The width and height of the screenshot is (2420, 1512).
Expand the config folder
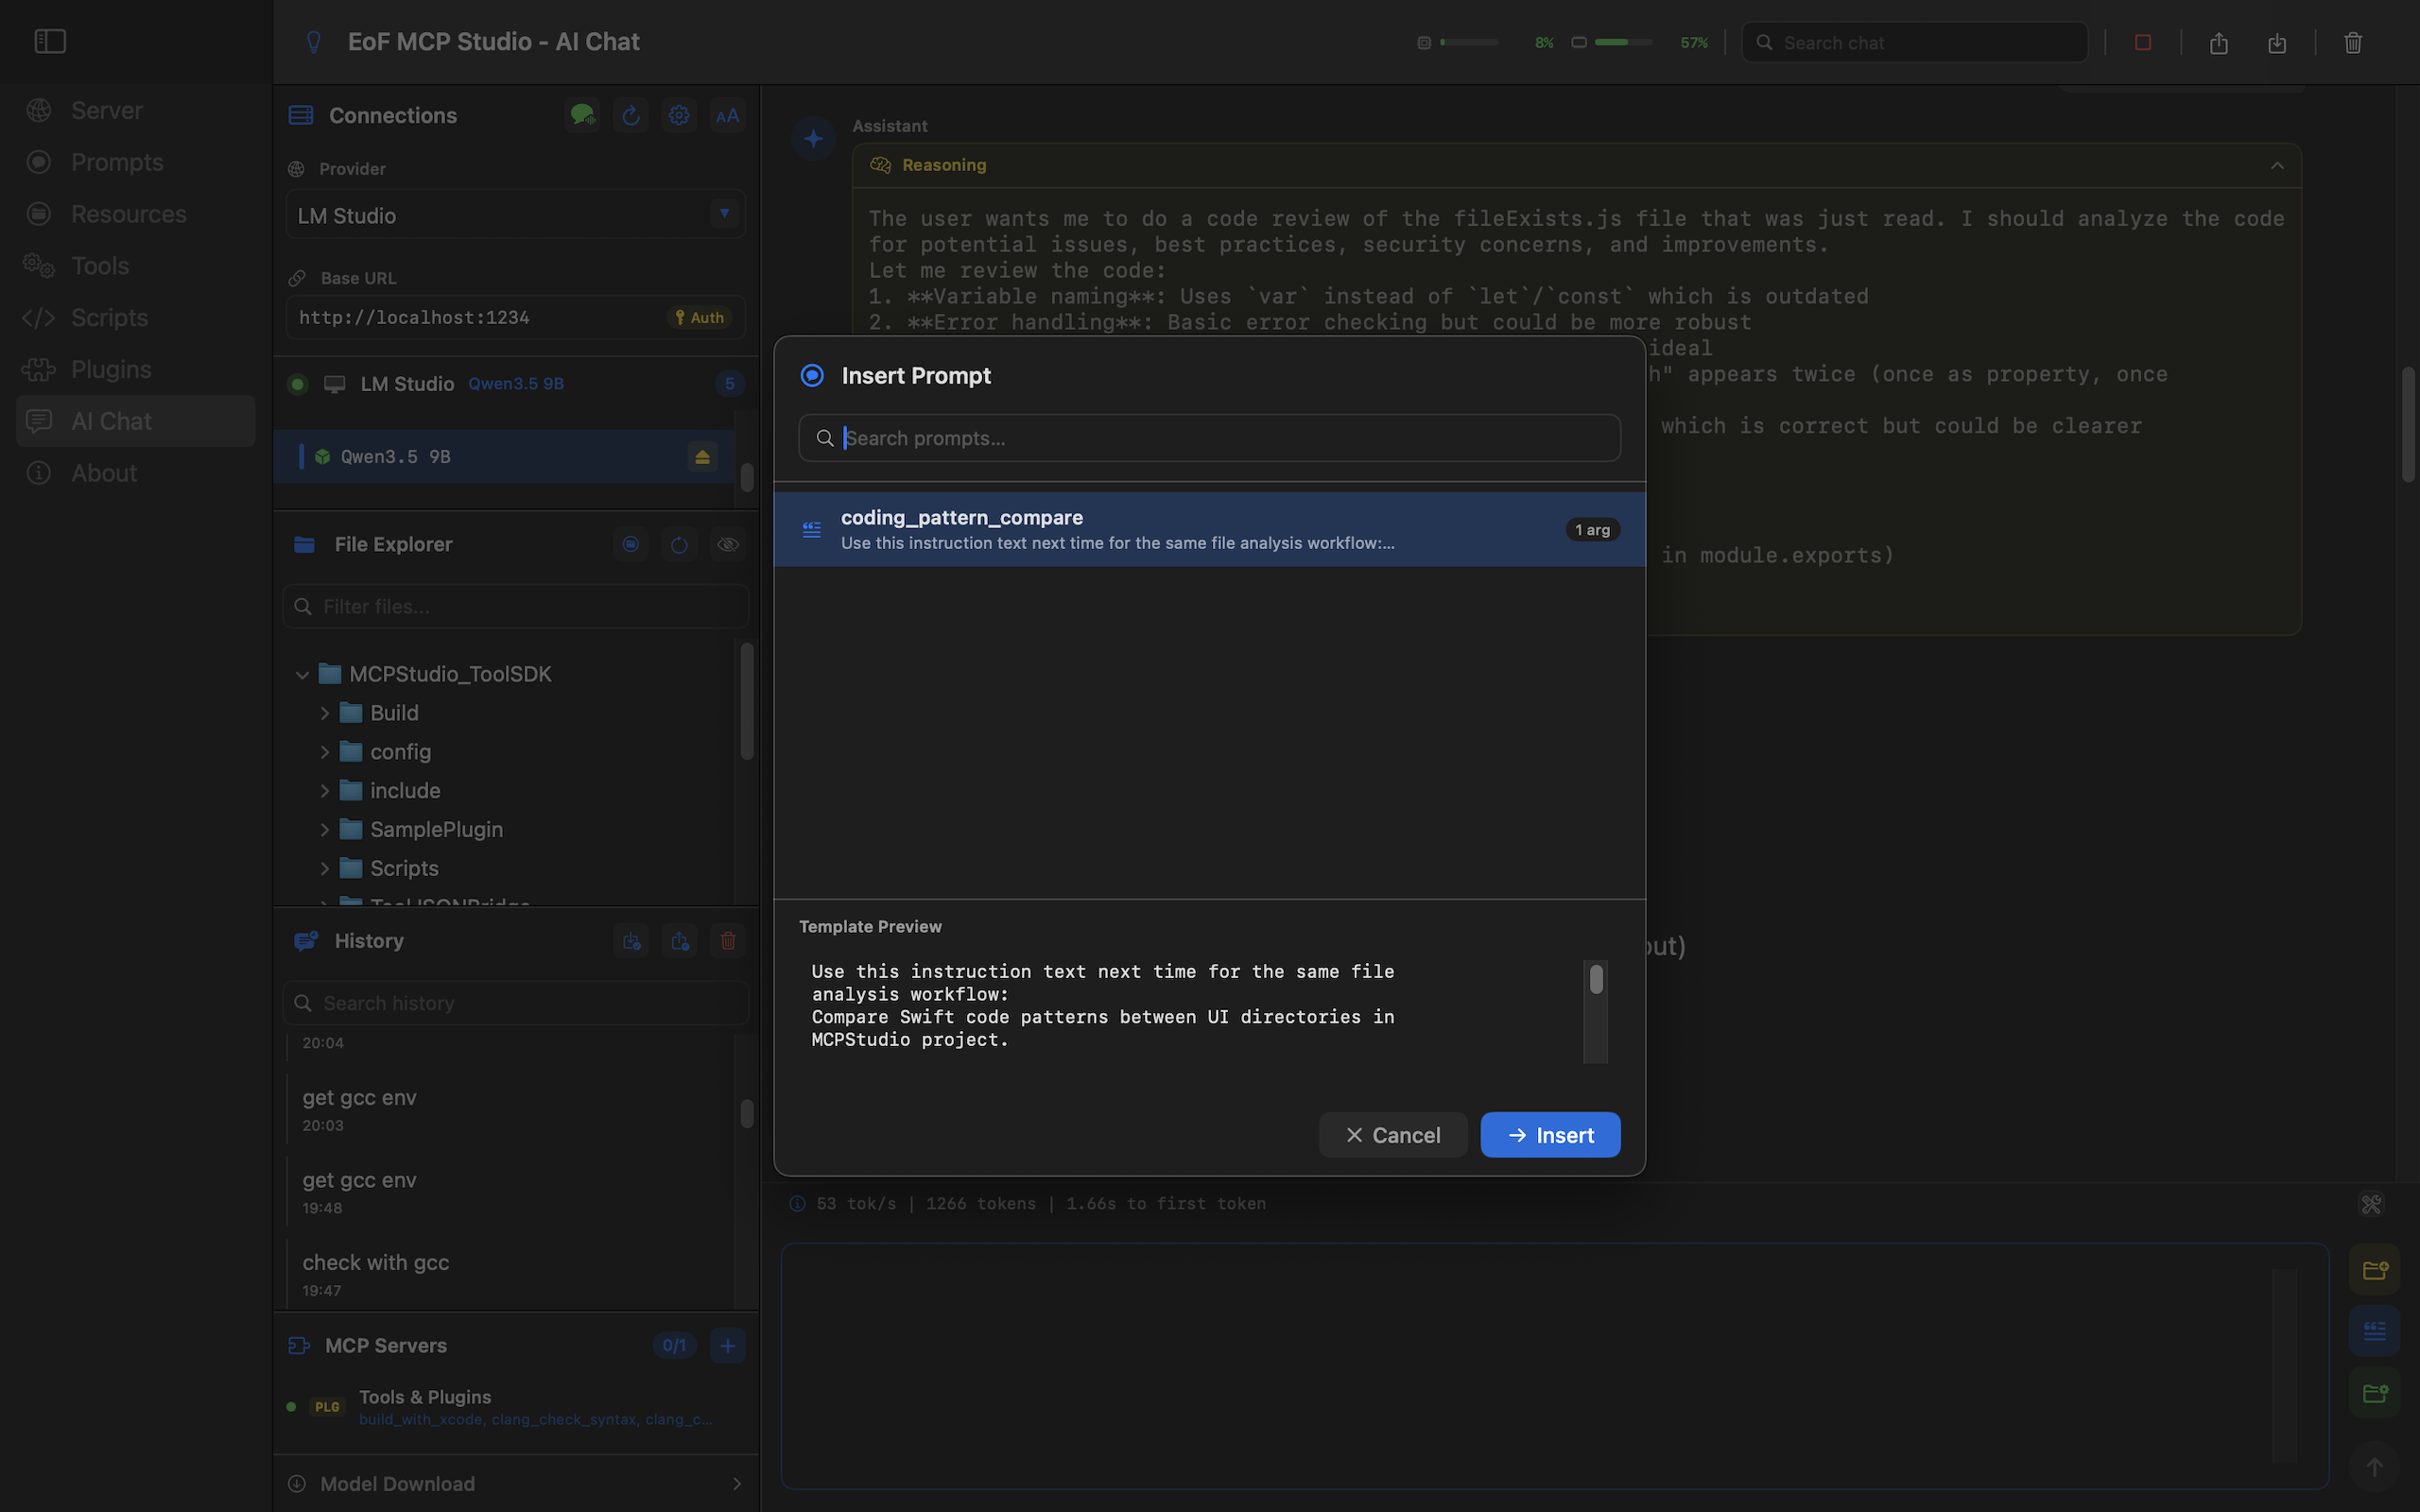[324, 752]
